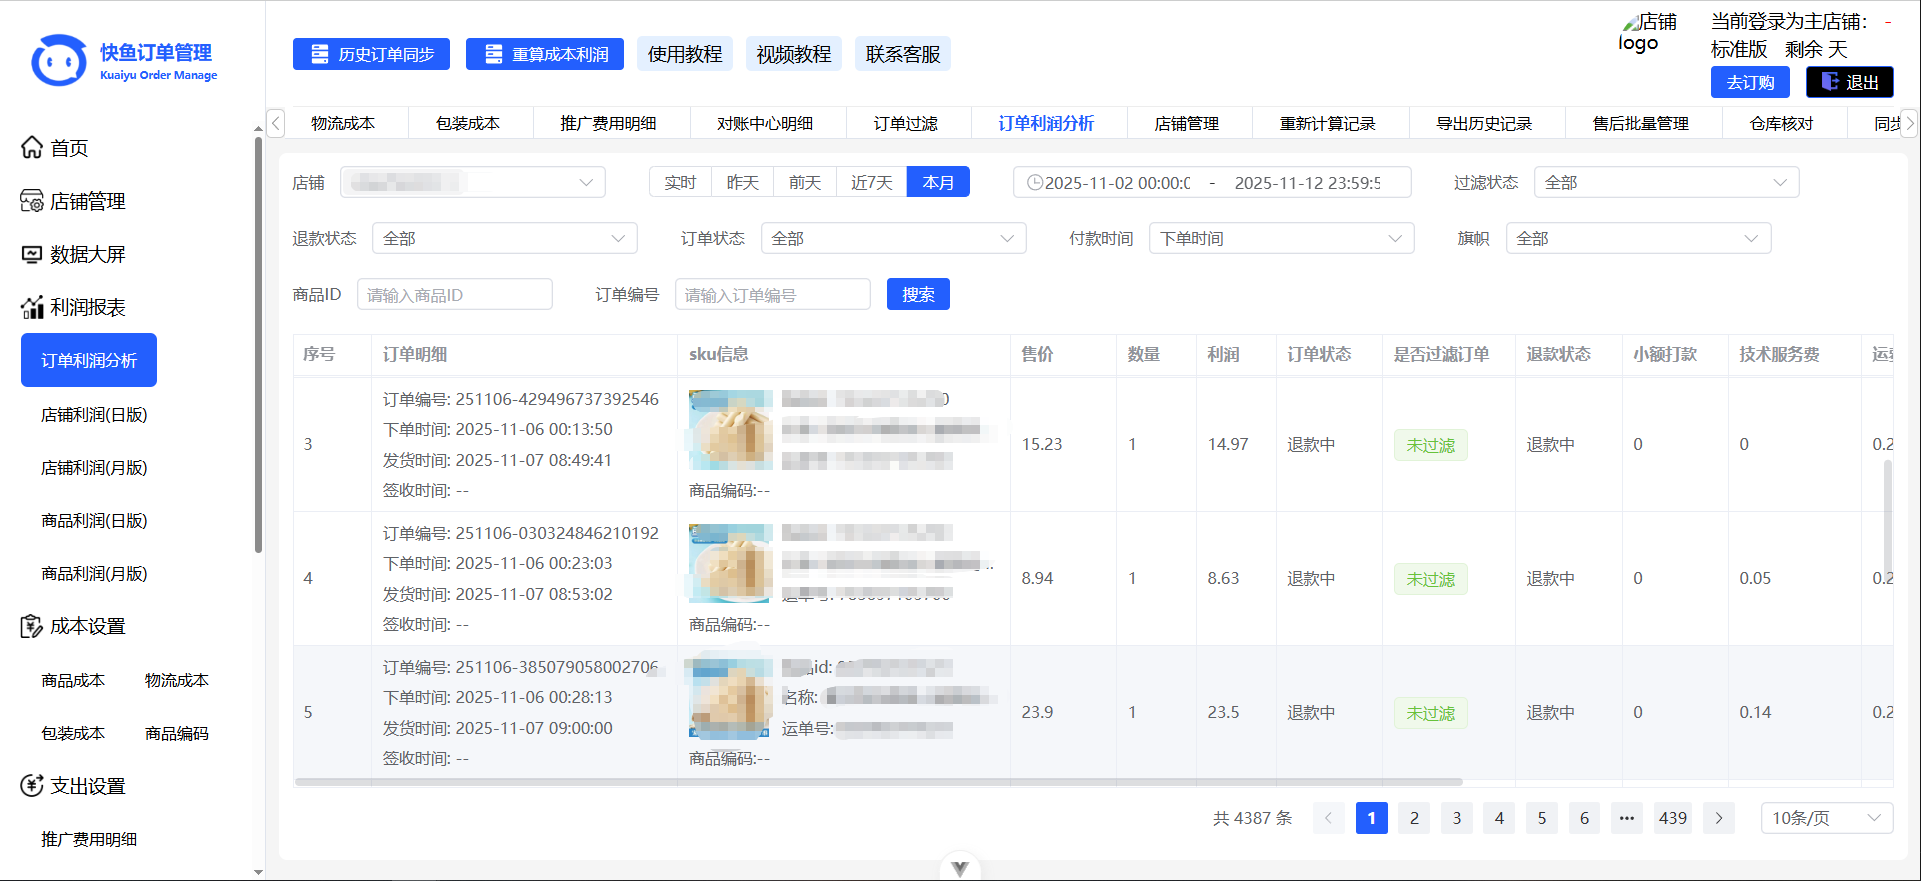The width and height of the screenshot is (1921, 881).
Task: Click the 店铺管理 sidebar icon
Action: click(32, 201)
